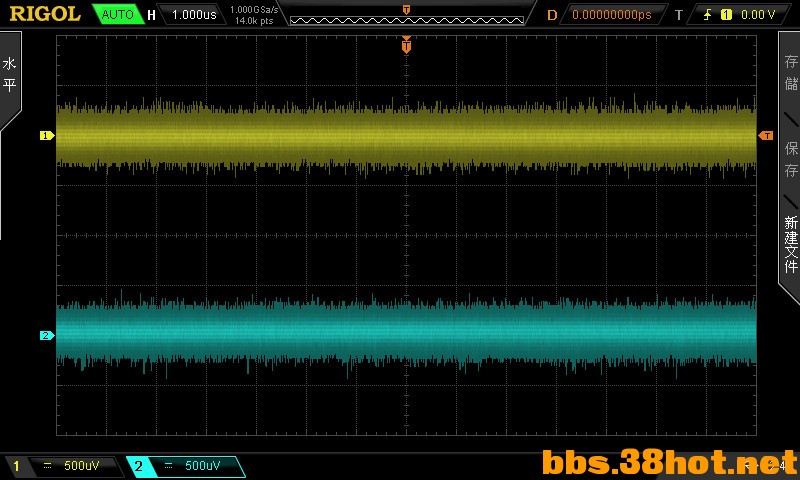Screen dimensions: 800x480
Task: Click channel 1 DC coupling symbol
Action: (x=47, y=466)
